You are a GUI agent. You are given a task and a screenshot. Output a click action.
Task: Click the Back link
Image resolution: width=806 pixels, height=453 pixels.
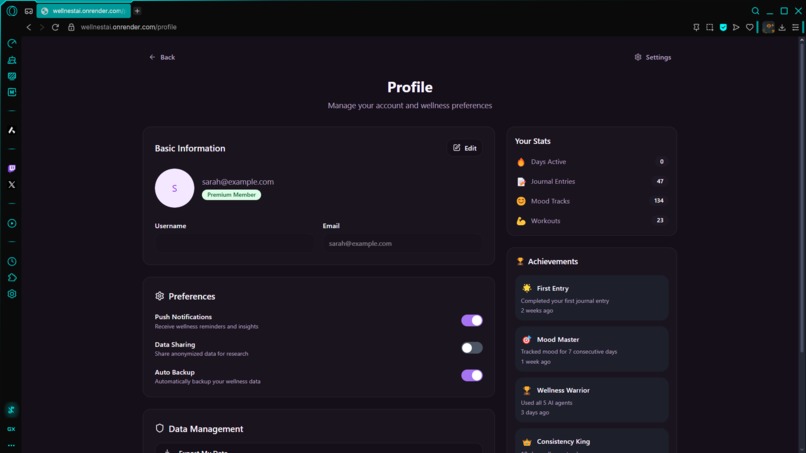(x=162, y=57)
